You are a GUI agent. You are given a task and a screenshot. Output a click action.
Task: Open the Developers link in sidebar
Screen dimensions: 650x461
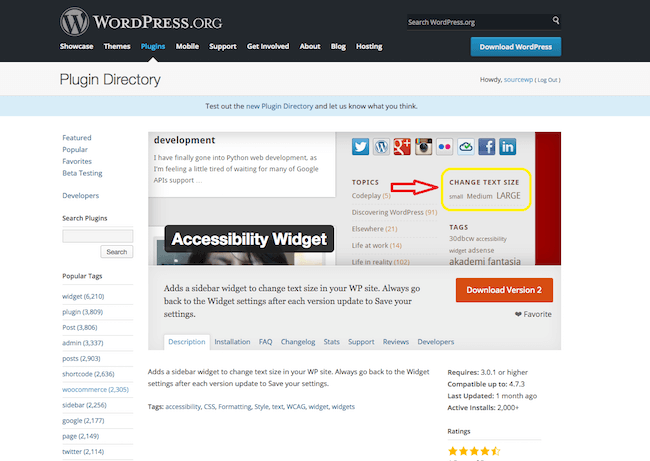pos(80,196)
